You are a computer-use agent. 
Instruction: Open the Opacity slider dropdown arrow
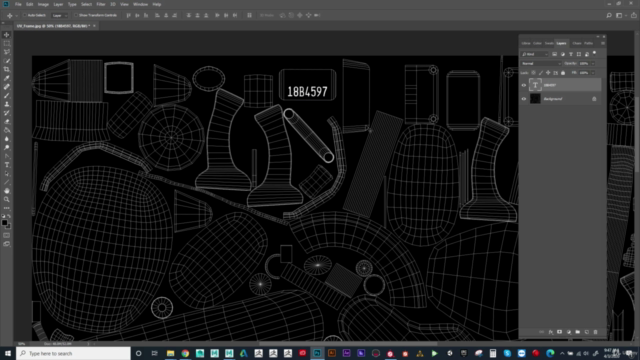coord(593,64)
